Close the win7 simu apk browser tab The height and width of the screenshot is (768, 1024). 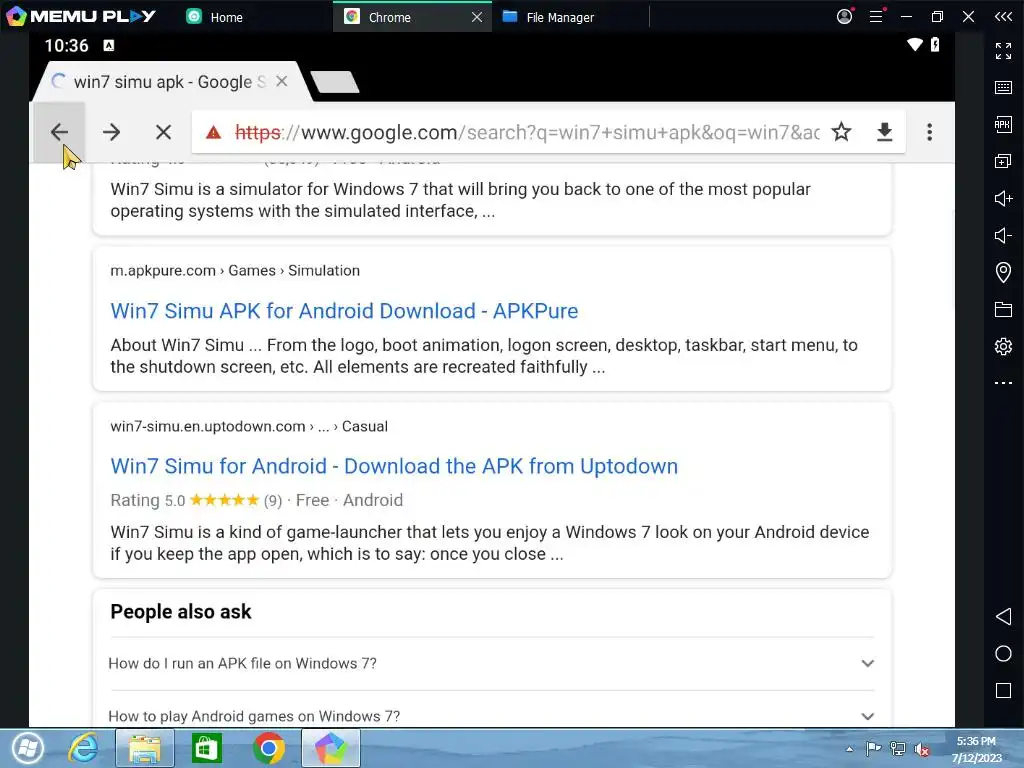click(281, 82)
